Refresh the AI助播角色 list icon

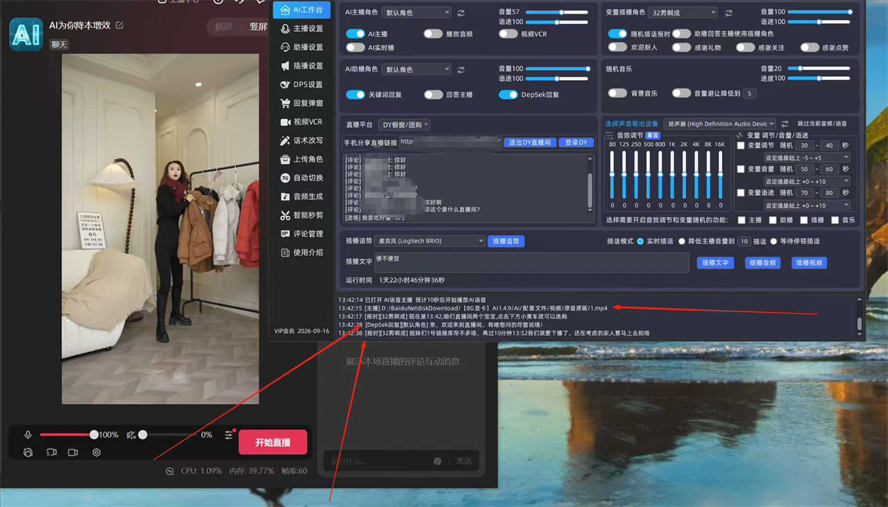tap(461, 70)
